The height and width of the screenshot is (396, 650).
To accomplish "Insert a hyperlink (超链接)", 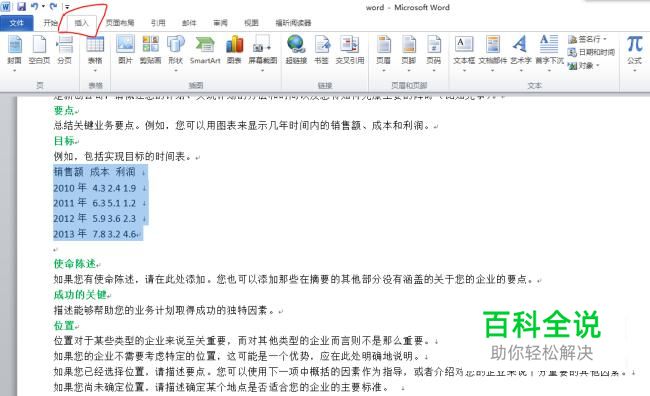I will point(296,50).
